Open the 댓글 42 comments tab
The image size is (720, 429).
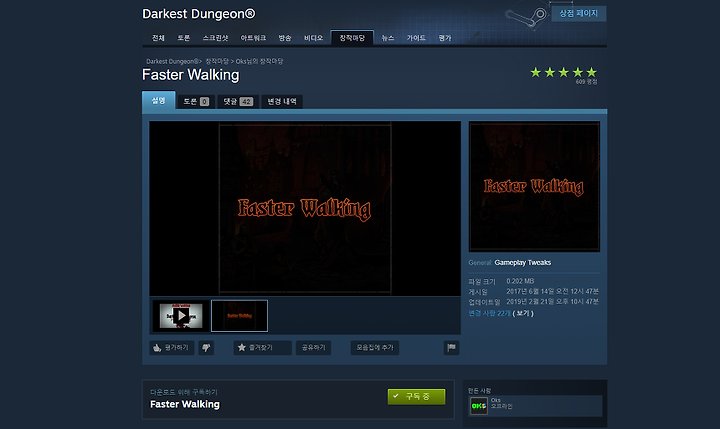pyautogui.click(x=238, y=102)
